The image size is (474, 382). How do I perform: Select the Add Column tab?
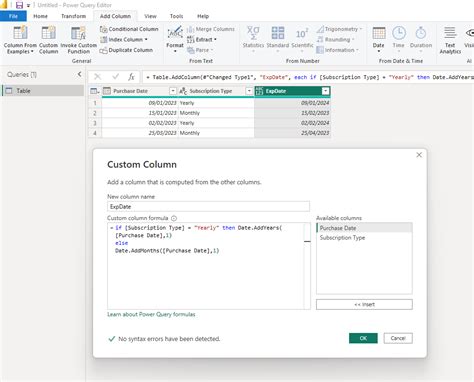115,16
